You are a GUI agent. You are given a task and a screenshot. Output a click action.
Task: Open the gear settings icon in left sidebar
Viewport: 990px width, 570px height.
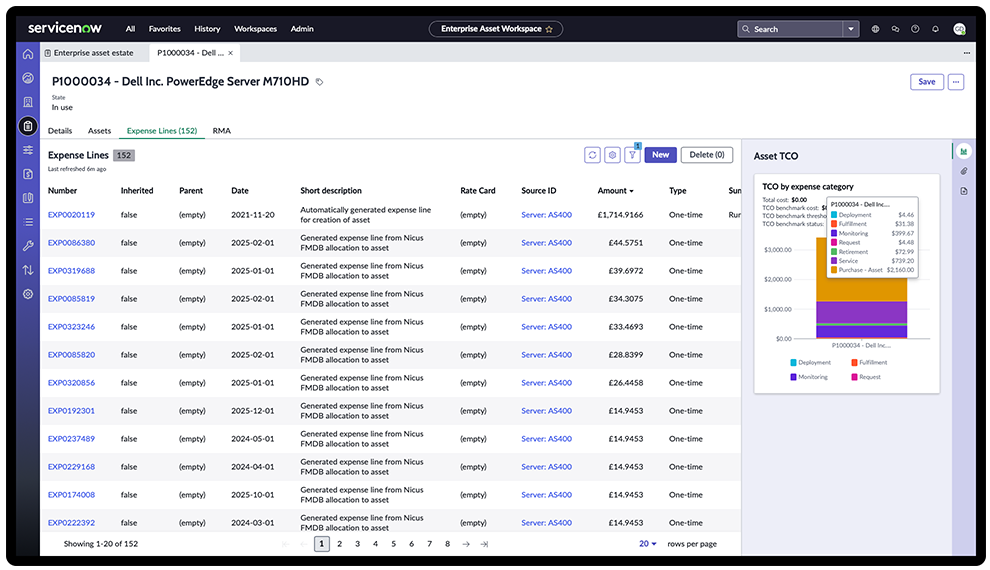28,294
